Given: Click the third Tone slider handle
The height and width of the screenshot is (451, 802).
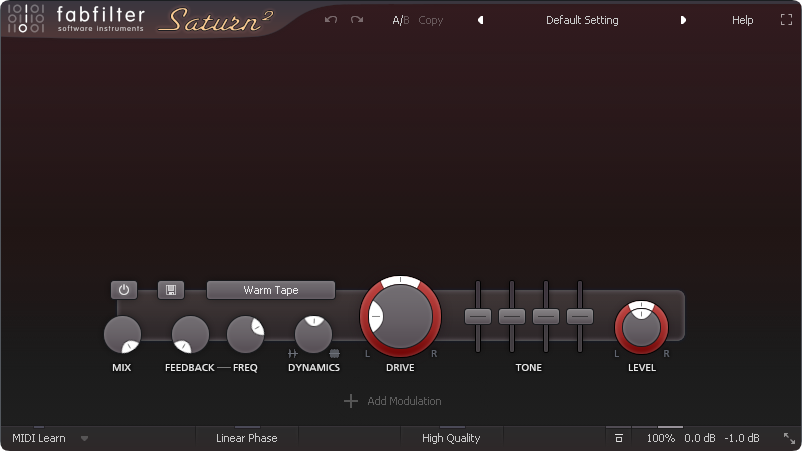Looking at the screenshot, I should [546, 317].
